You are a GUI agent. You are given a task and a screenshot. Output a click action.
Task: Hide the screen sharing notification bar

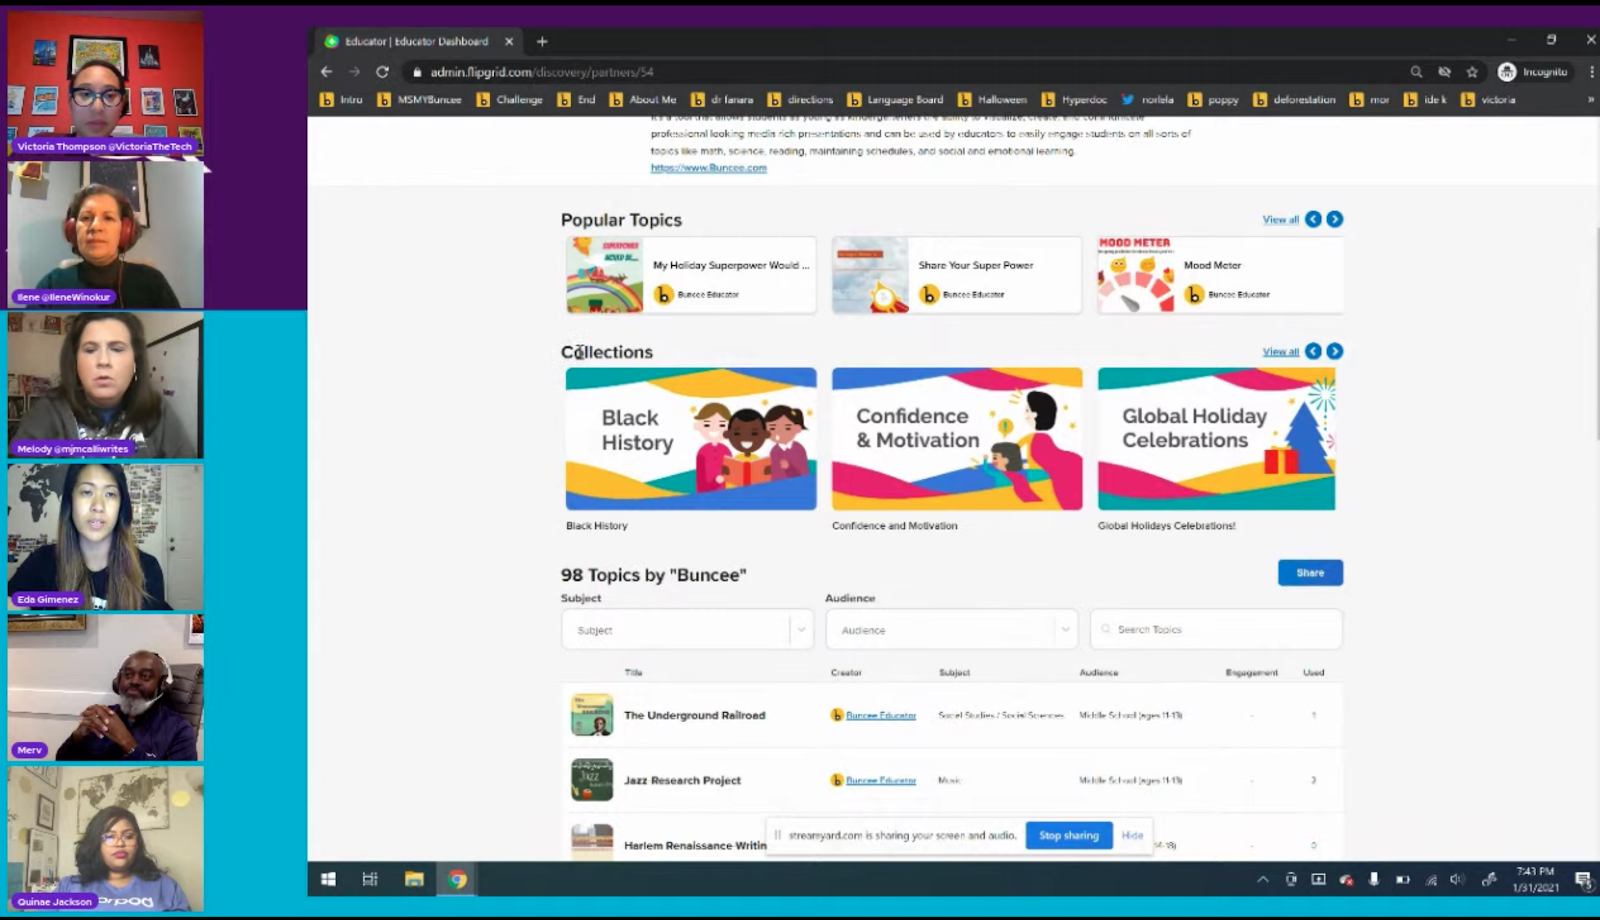coord(1132,835)
